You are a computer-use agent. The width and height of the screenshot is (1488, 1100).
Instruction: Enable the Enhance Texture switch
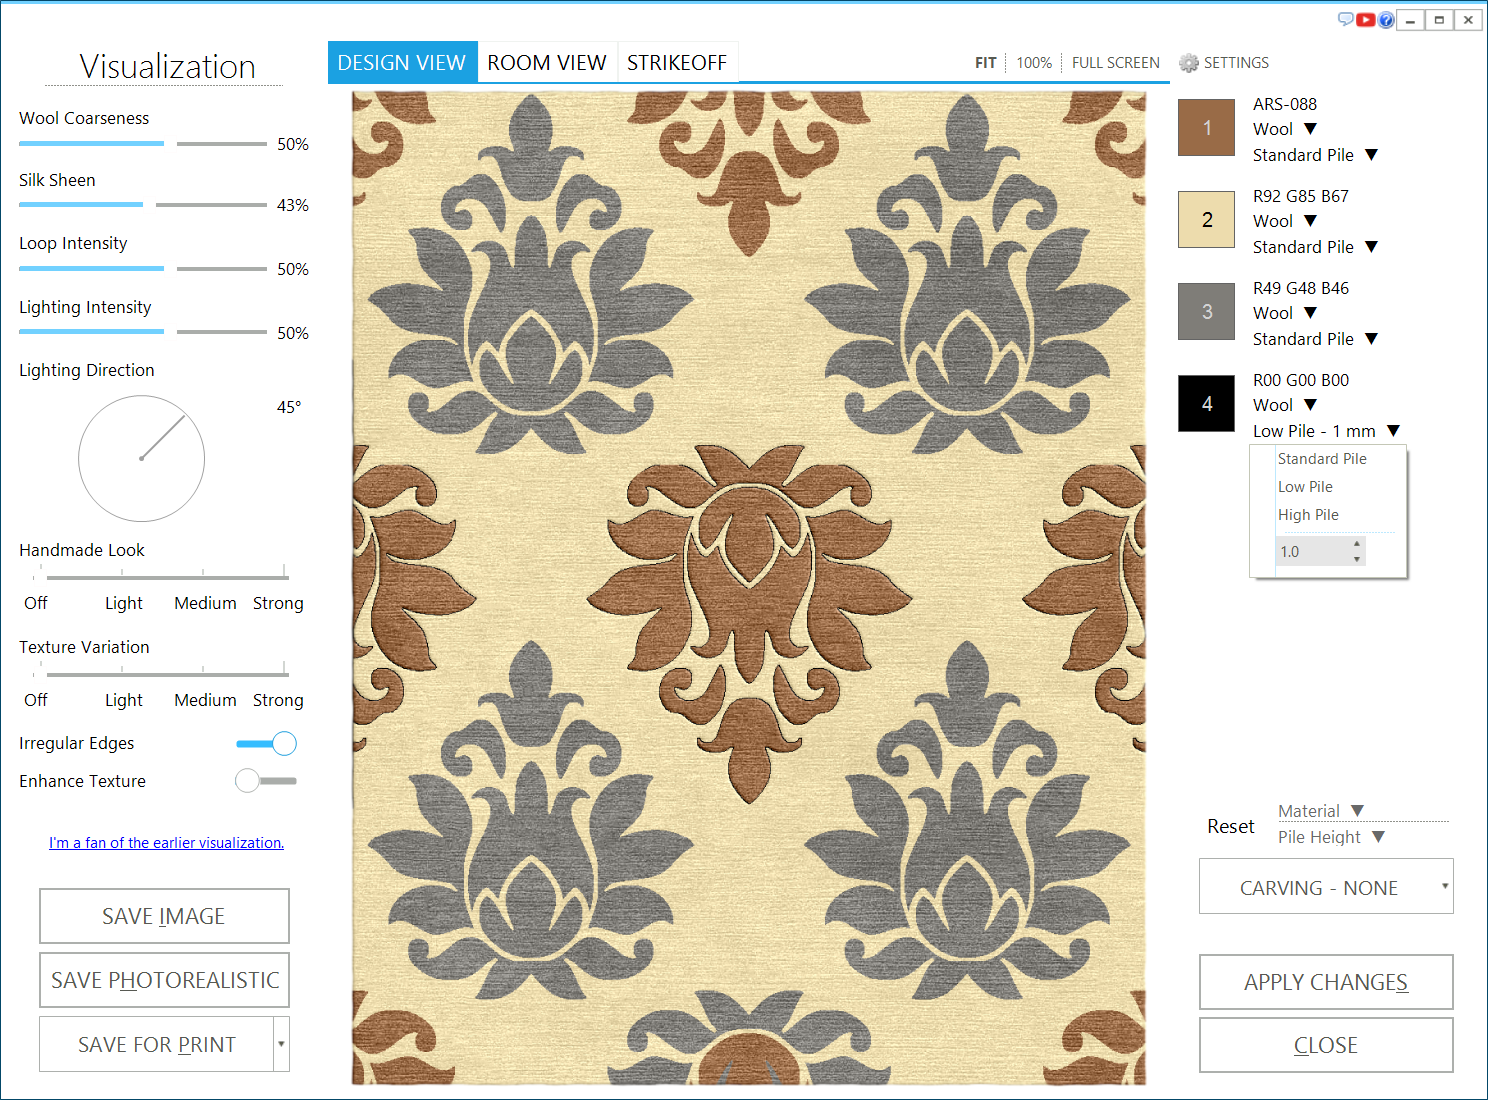(x=265, y=781)
